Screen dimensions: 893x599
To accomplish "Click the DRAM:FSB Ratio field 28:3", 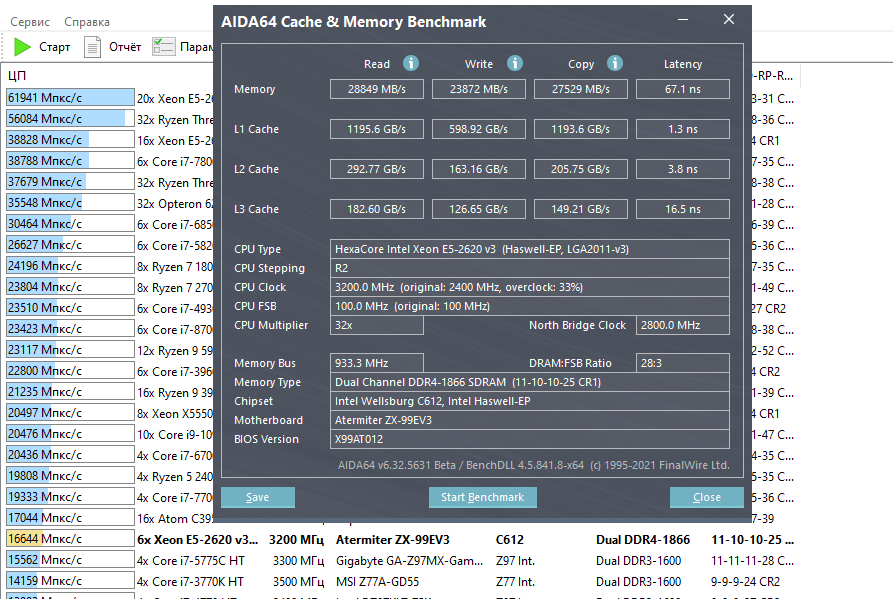I will point(682,363).
